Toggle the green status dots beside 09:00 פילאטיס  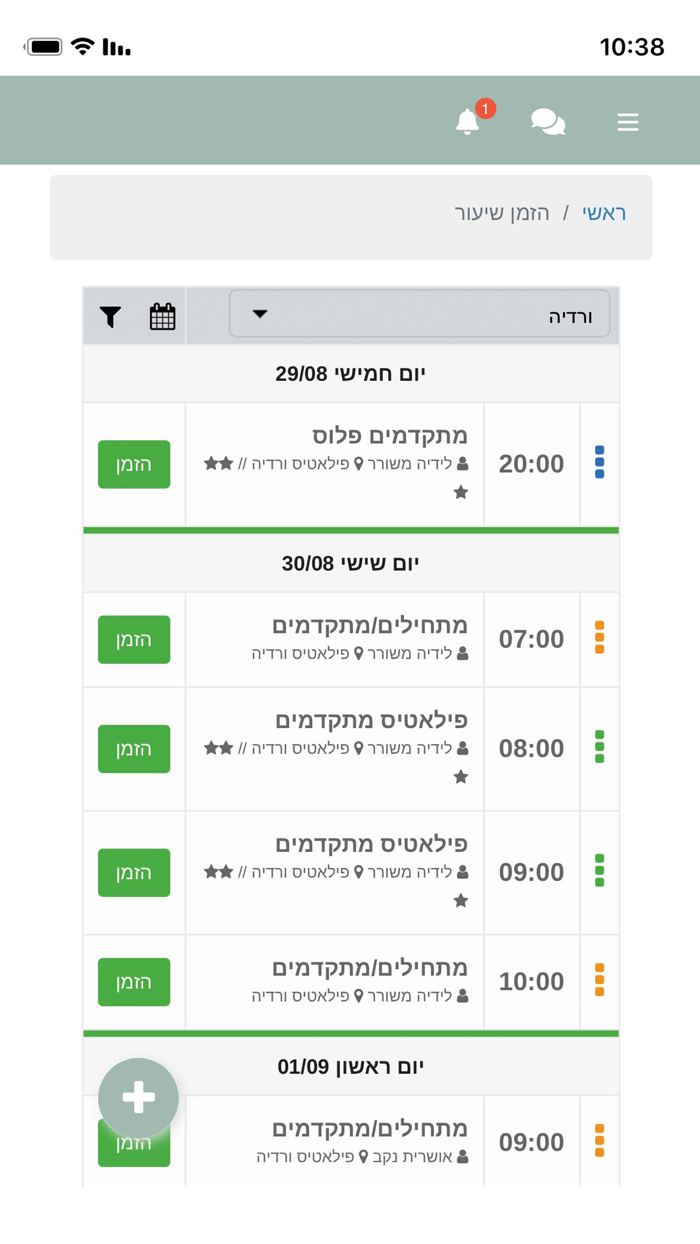(599, 872)
